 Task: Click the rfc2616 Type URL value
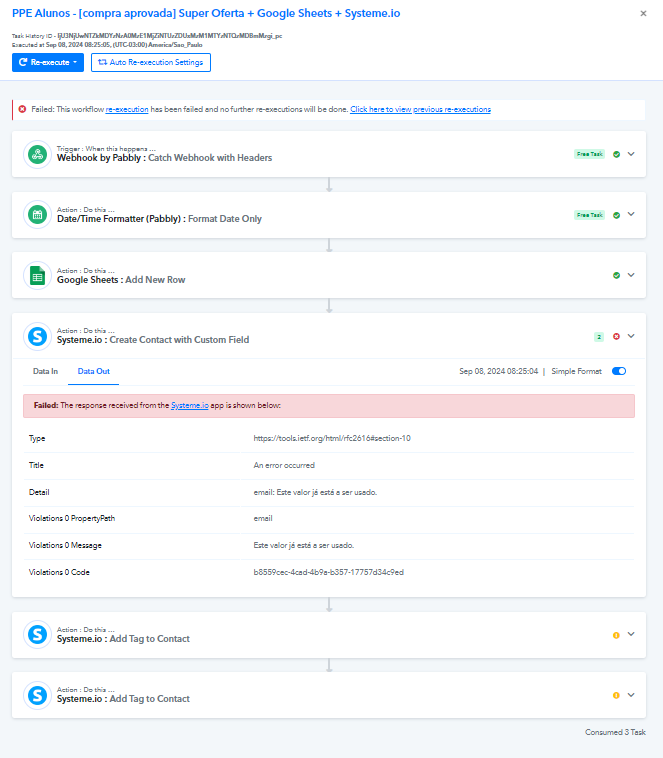[x=332, y=438]
